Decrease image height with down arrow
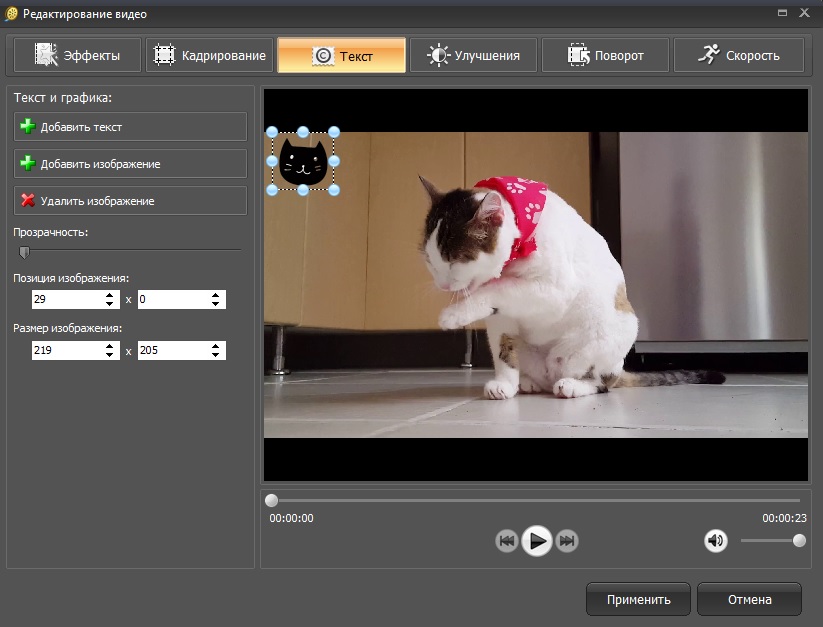This screenshot has width=823, height=627. 216,355
